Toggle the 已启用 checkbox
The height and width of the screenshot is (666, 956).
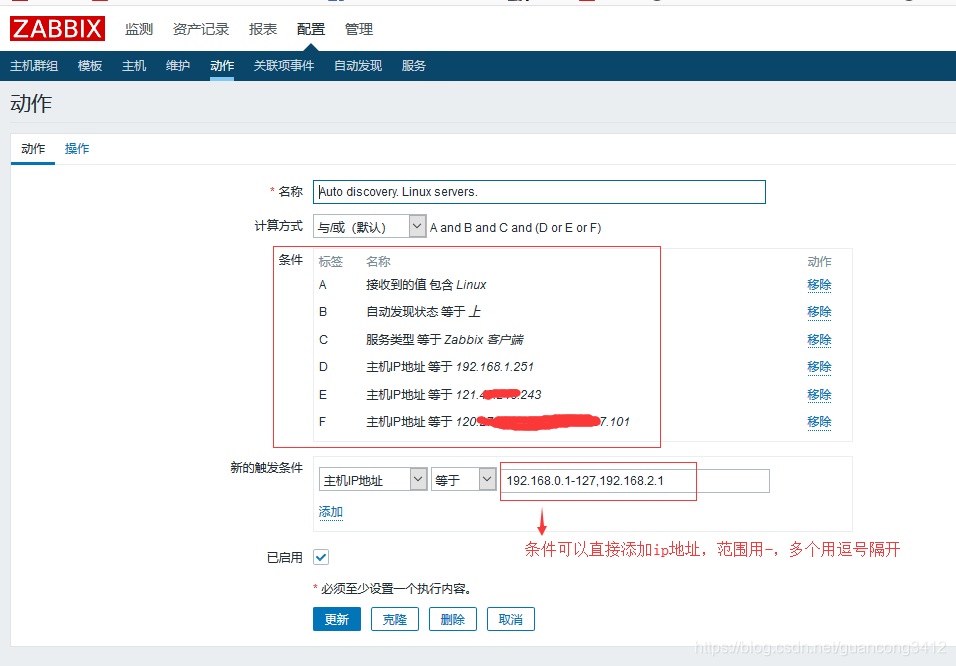click(x=321, y=557)
